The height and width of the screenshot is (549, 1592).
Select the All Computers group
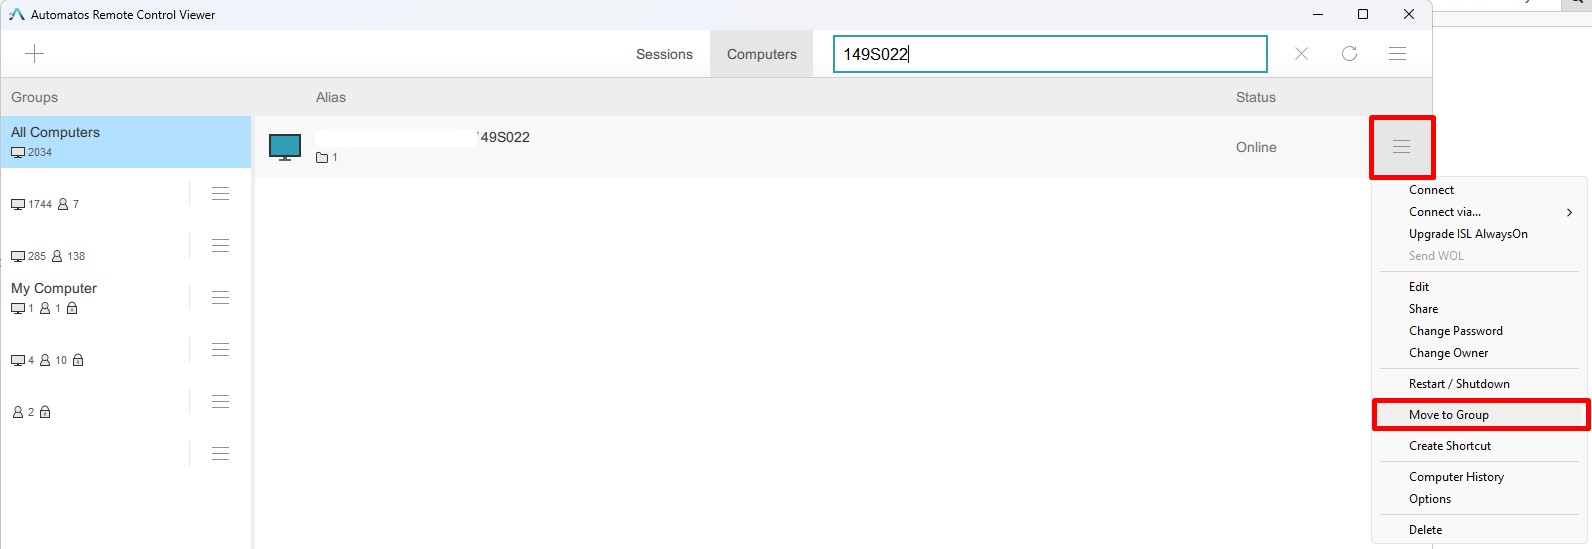tap(125, 141)
